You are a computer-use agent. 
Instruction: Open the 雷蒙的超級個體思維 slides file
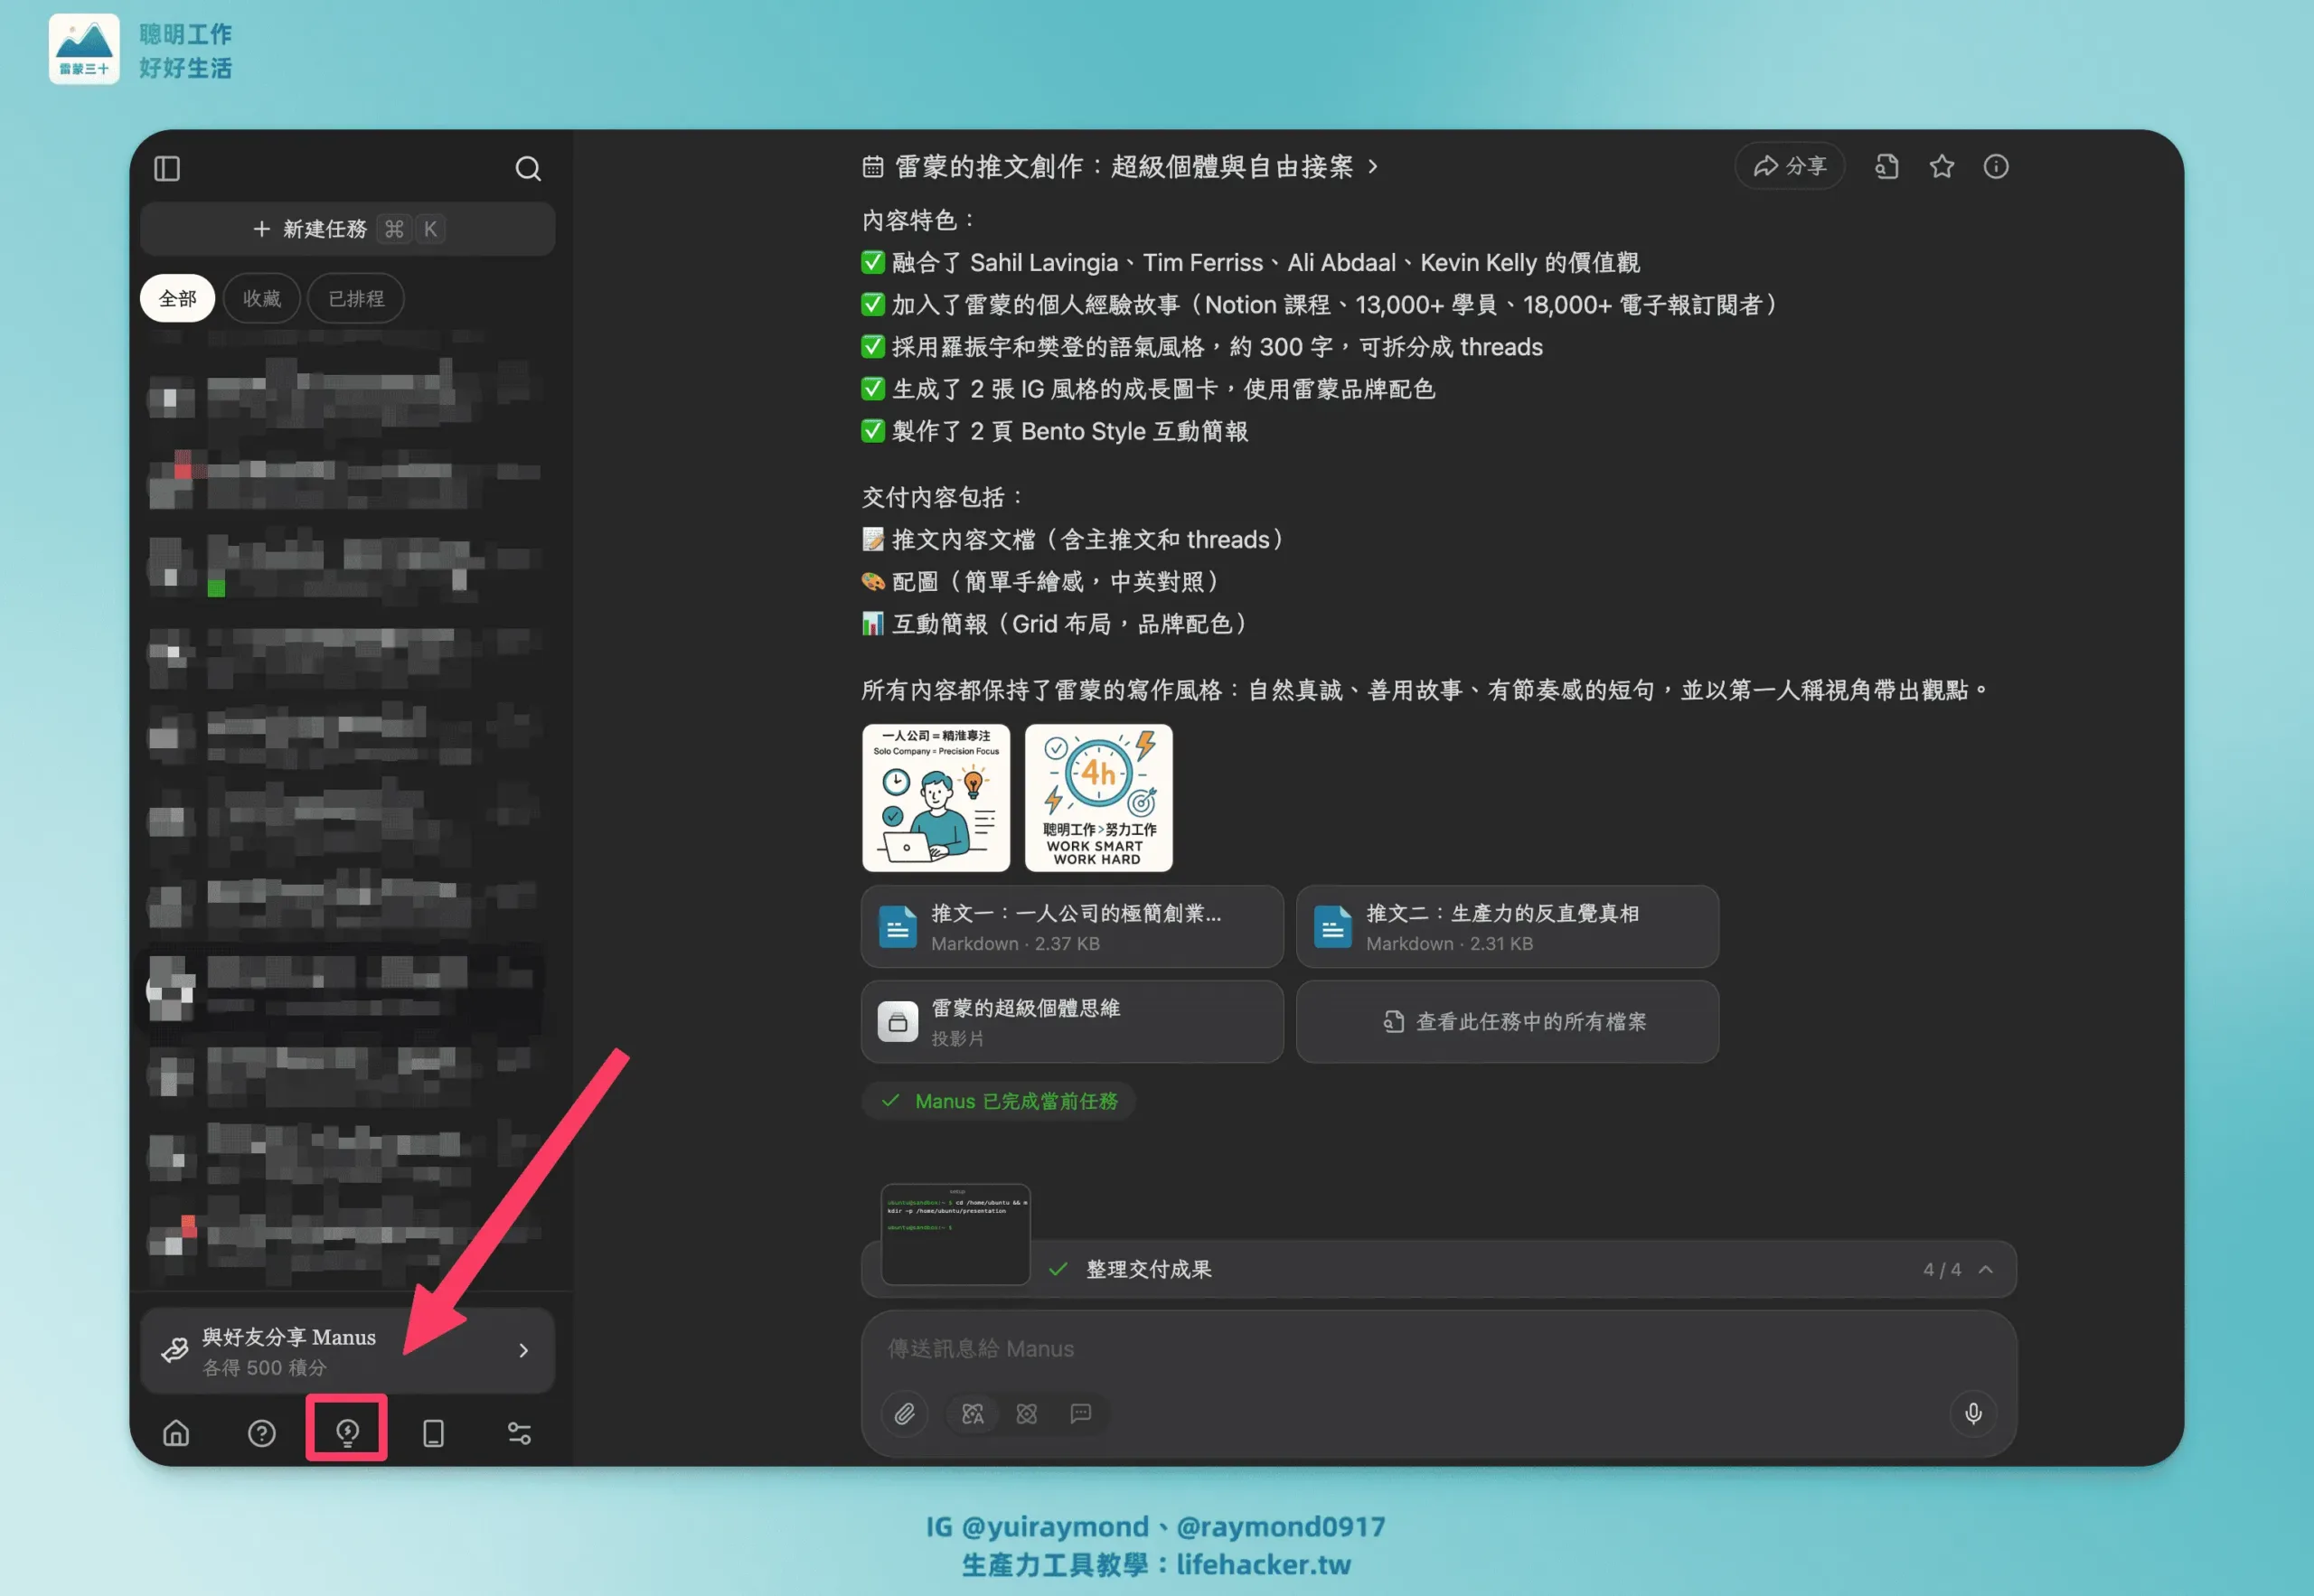tap(1072, 1022)
